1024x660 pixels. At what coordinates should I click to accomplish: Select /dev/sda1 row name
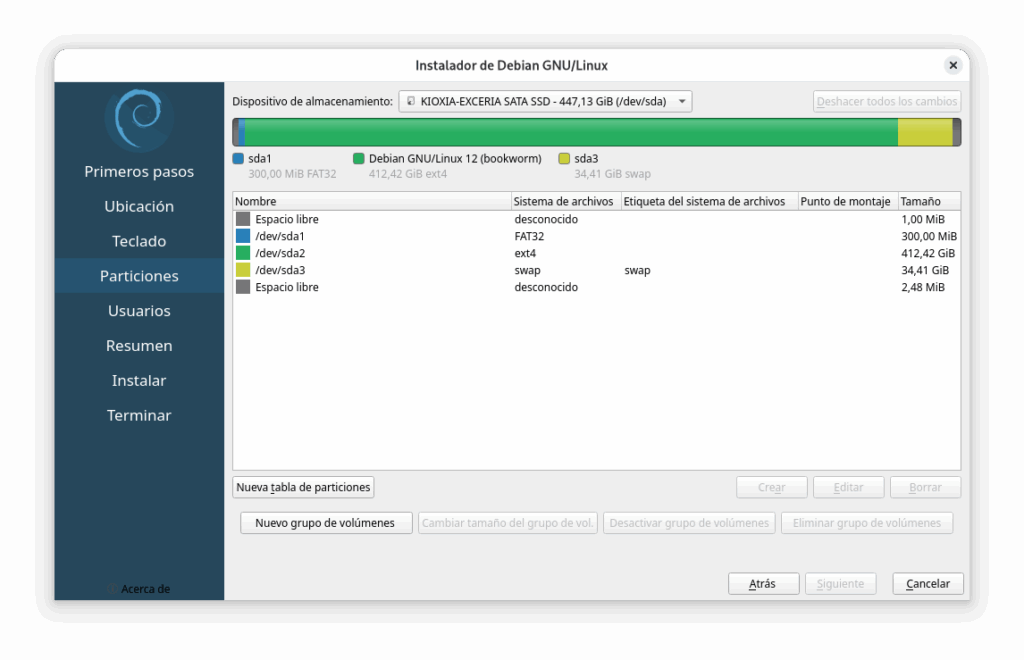280,236
